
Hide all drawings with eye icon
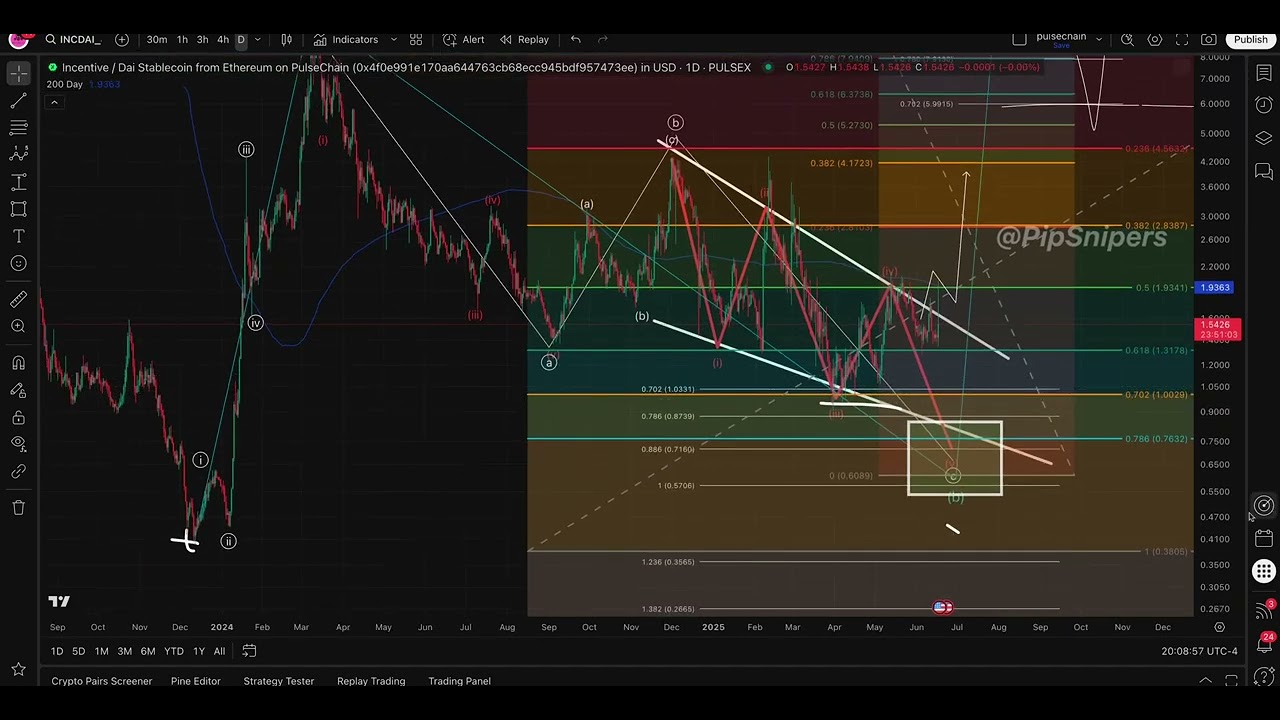coord(19,444)
